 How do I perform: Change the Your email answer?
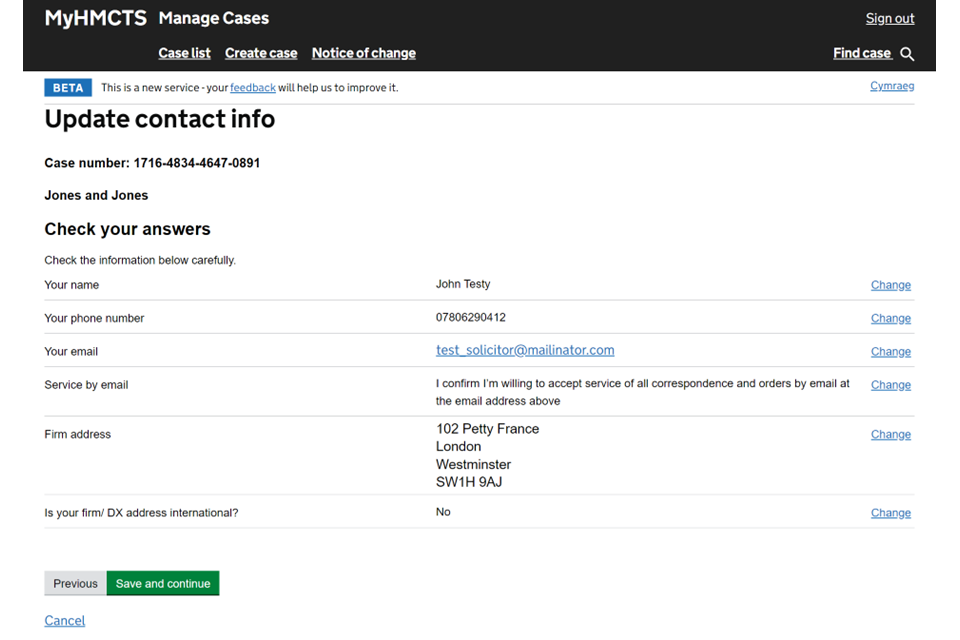point(890,351)
